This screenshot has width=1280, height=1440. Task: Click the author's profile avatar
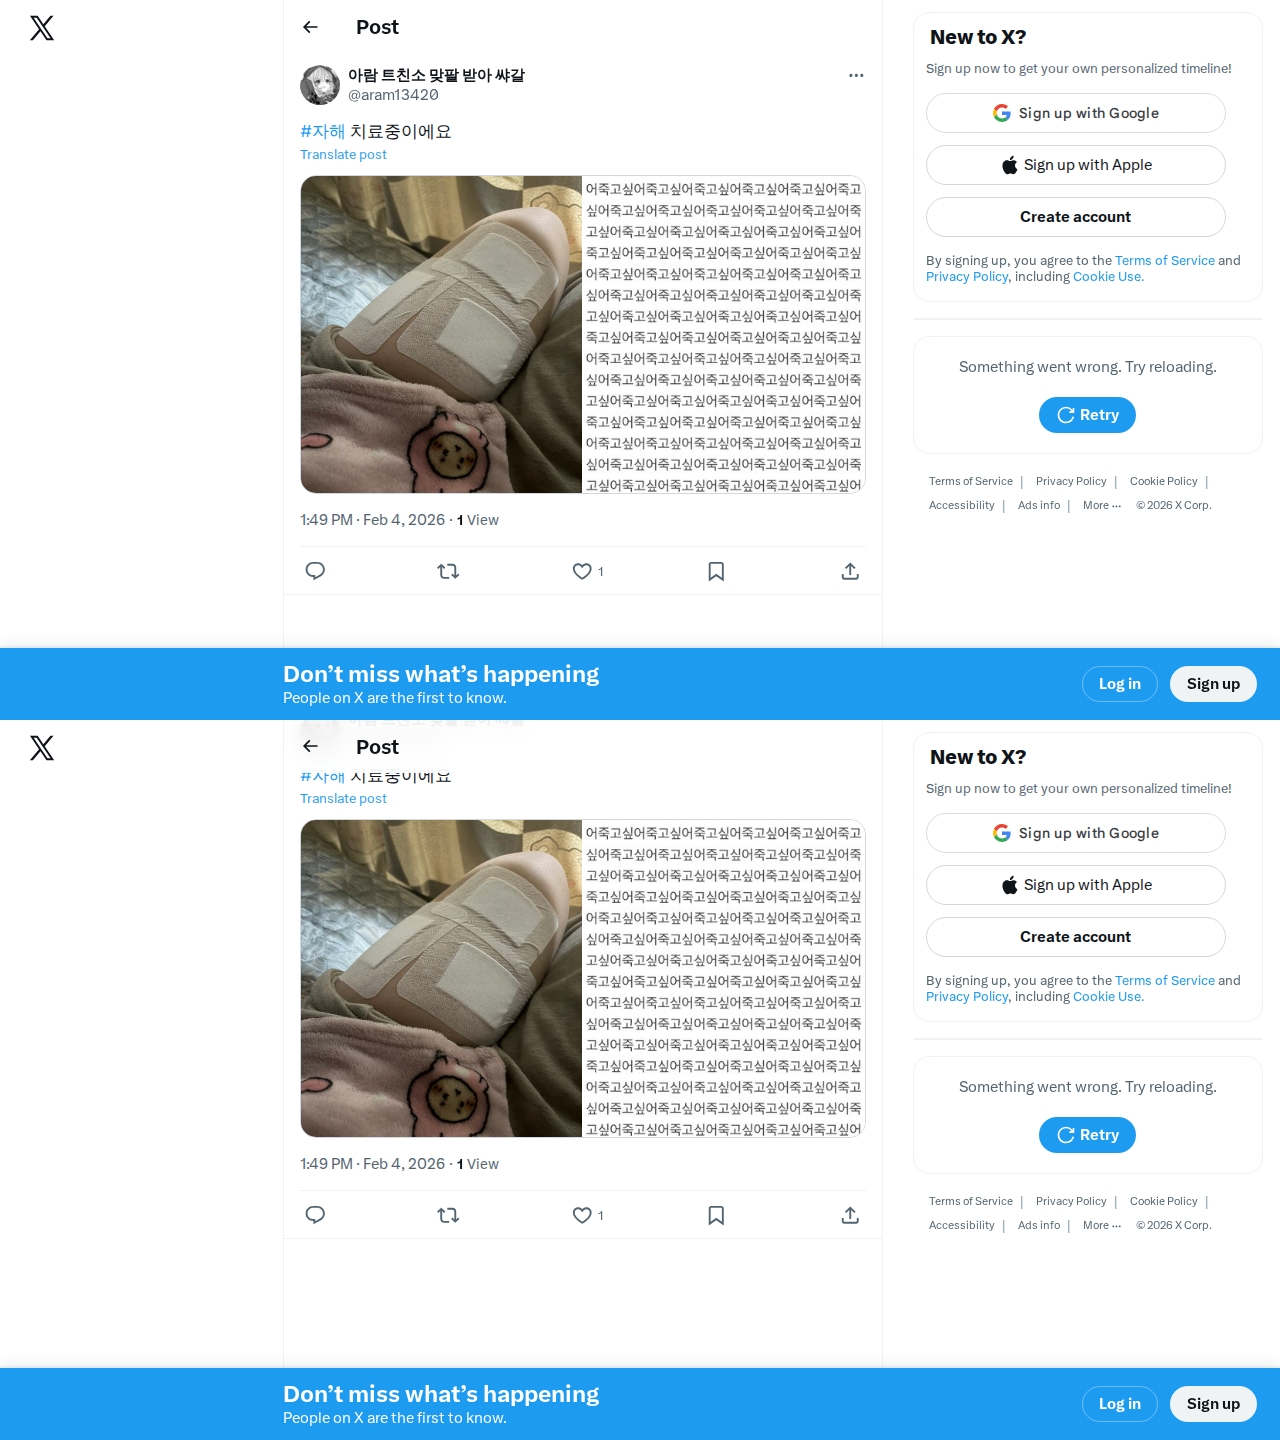320,85
